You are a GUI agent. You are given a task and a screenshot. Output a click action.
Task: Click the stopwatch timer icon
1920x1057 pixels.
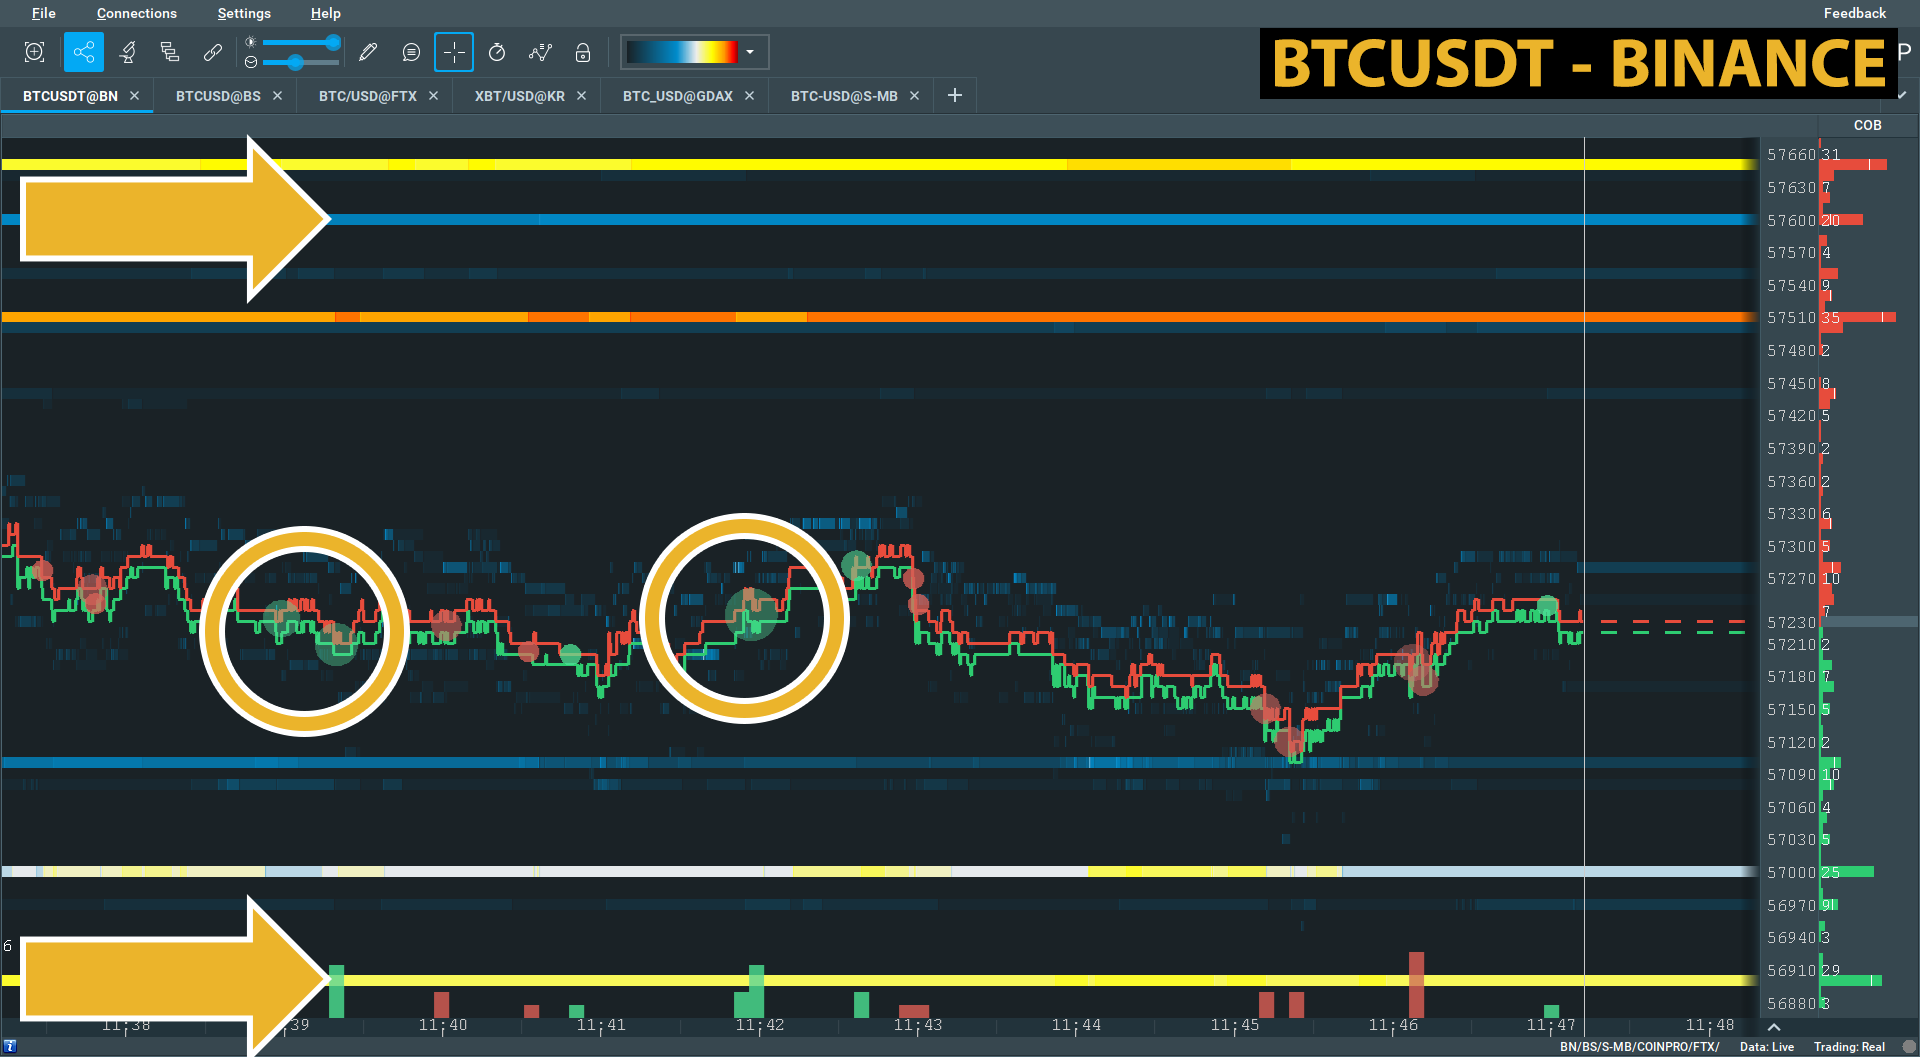coord(497,52)
